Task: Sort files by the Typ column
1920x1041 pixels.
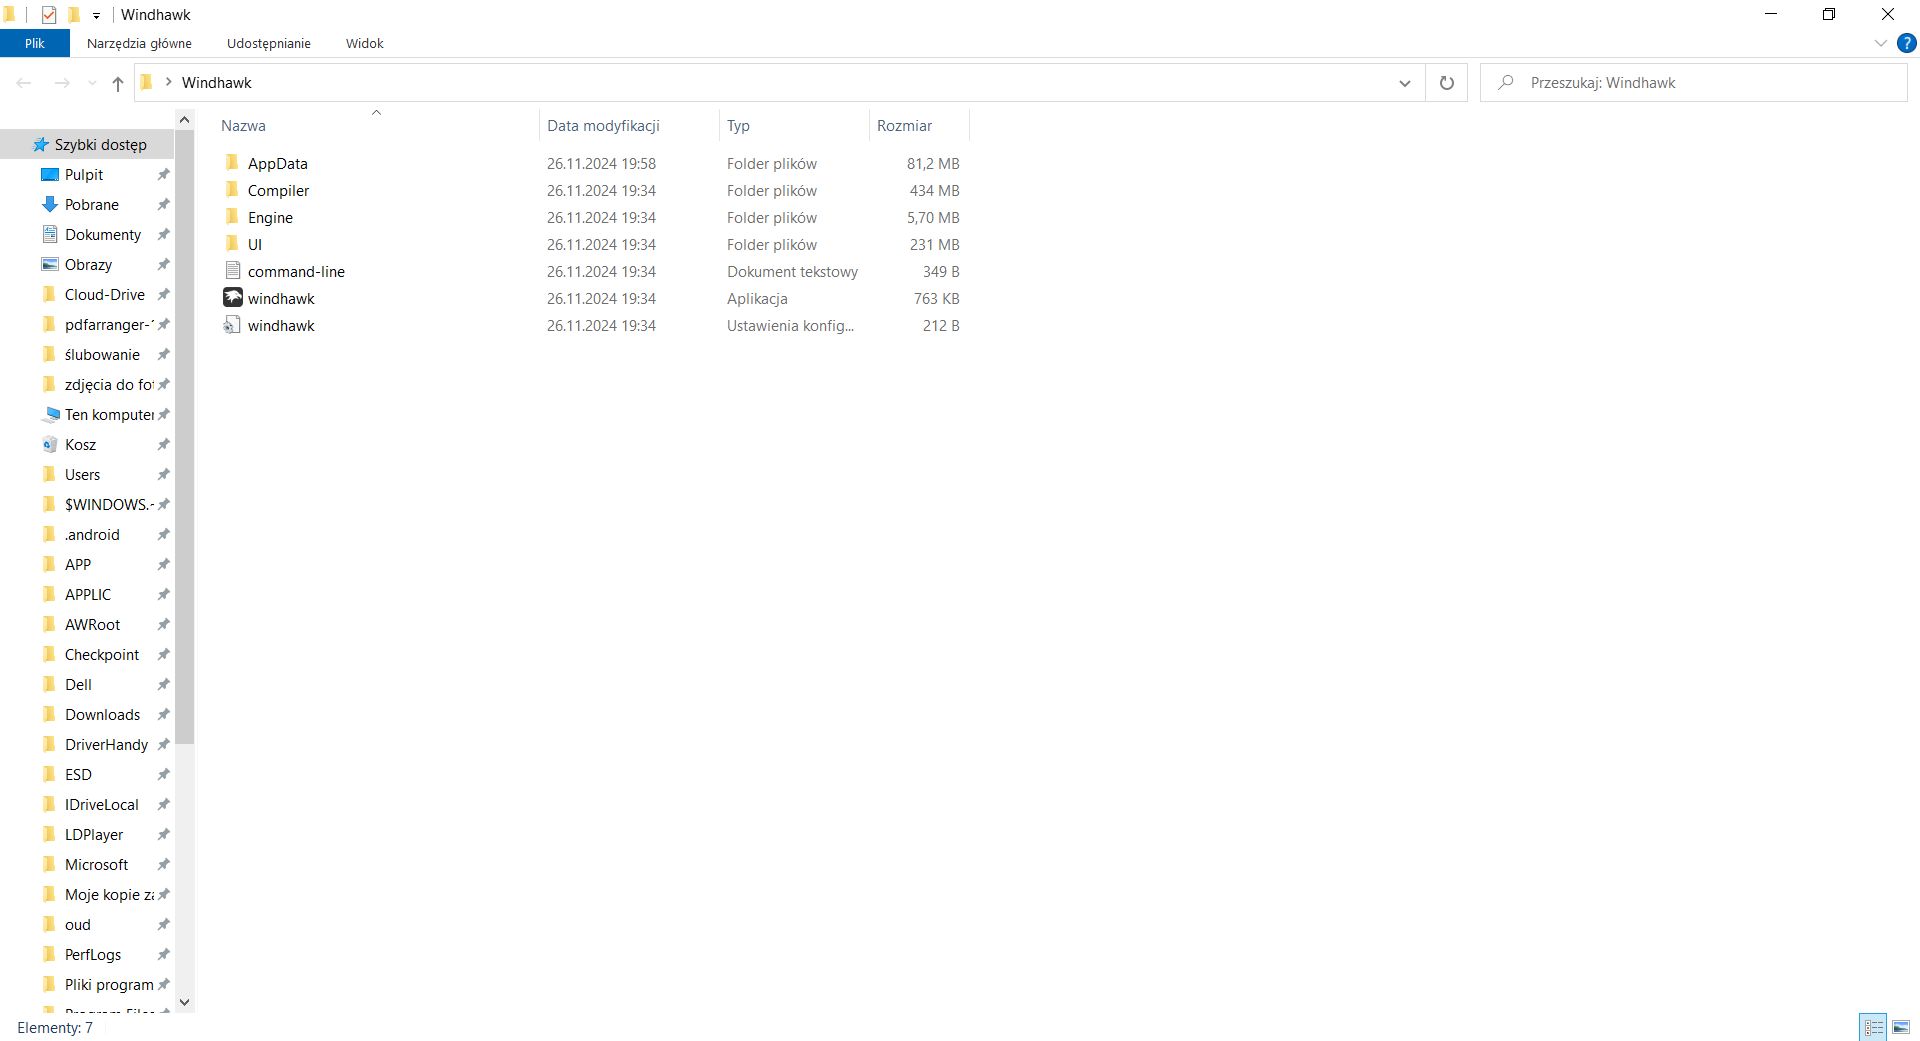Action: click(794, 125)
